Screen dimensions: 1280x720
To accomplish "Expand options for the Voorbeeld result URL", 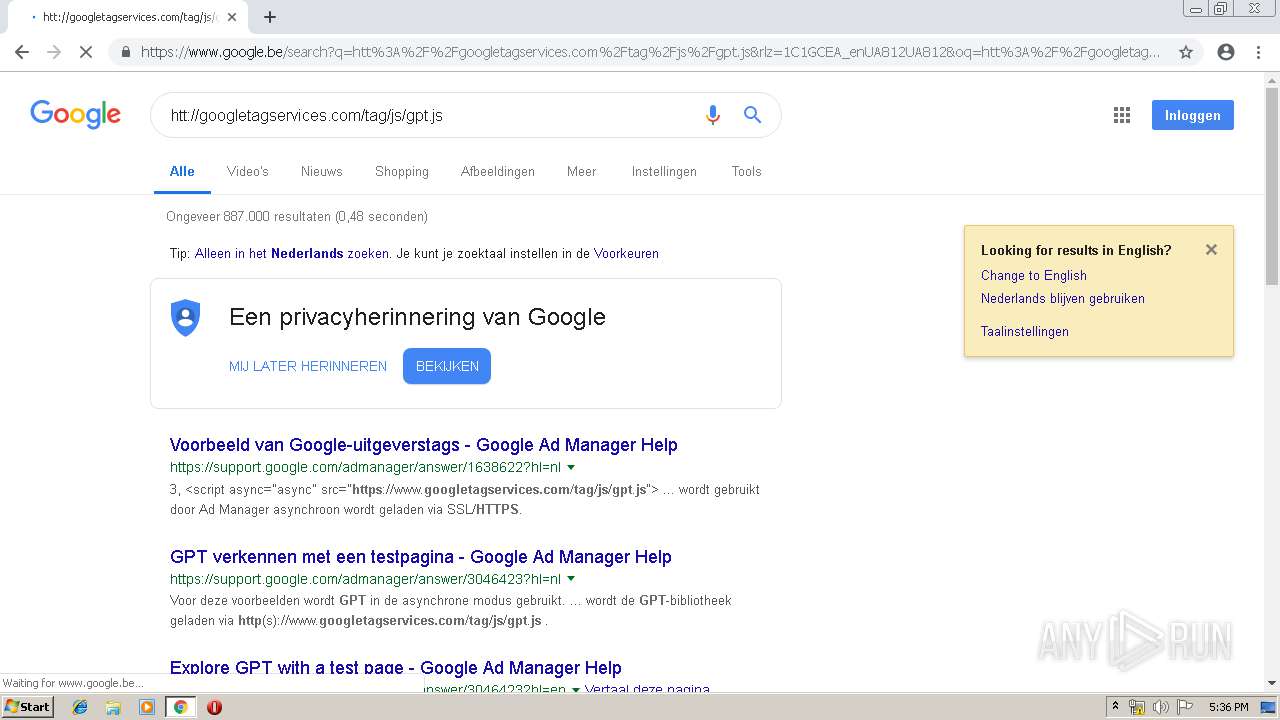I will tap(571, 467).
